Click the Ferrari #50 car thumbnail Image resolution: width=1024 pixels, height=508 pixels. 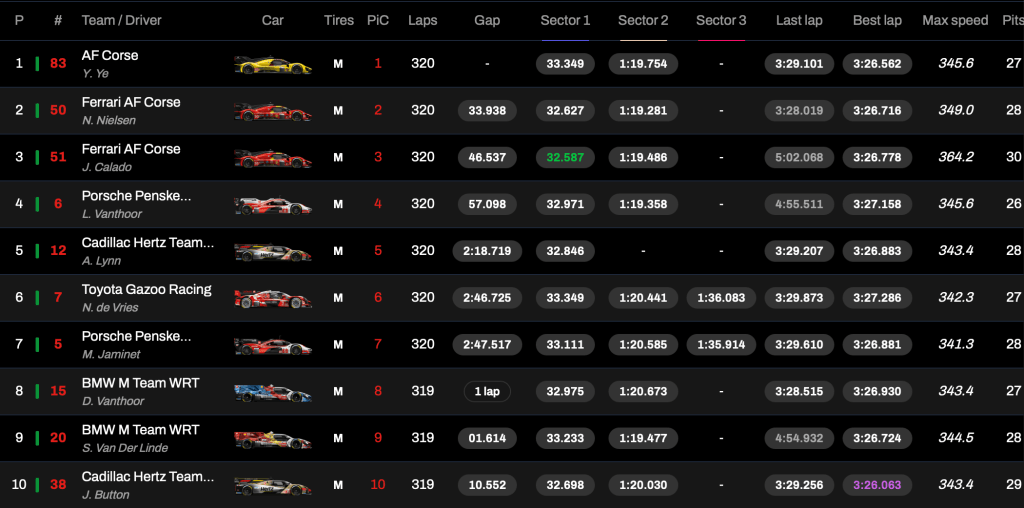coord(273,111)
